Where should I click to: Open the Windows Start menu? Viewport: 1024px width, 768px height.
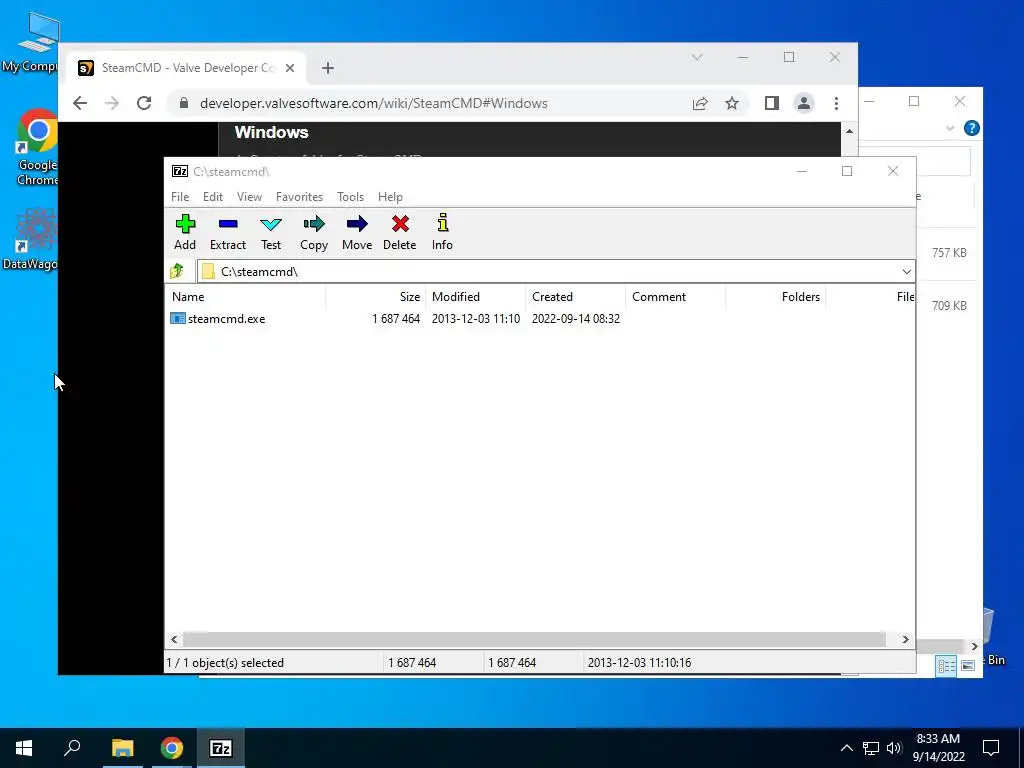pos(24,748)
